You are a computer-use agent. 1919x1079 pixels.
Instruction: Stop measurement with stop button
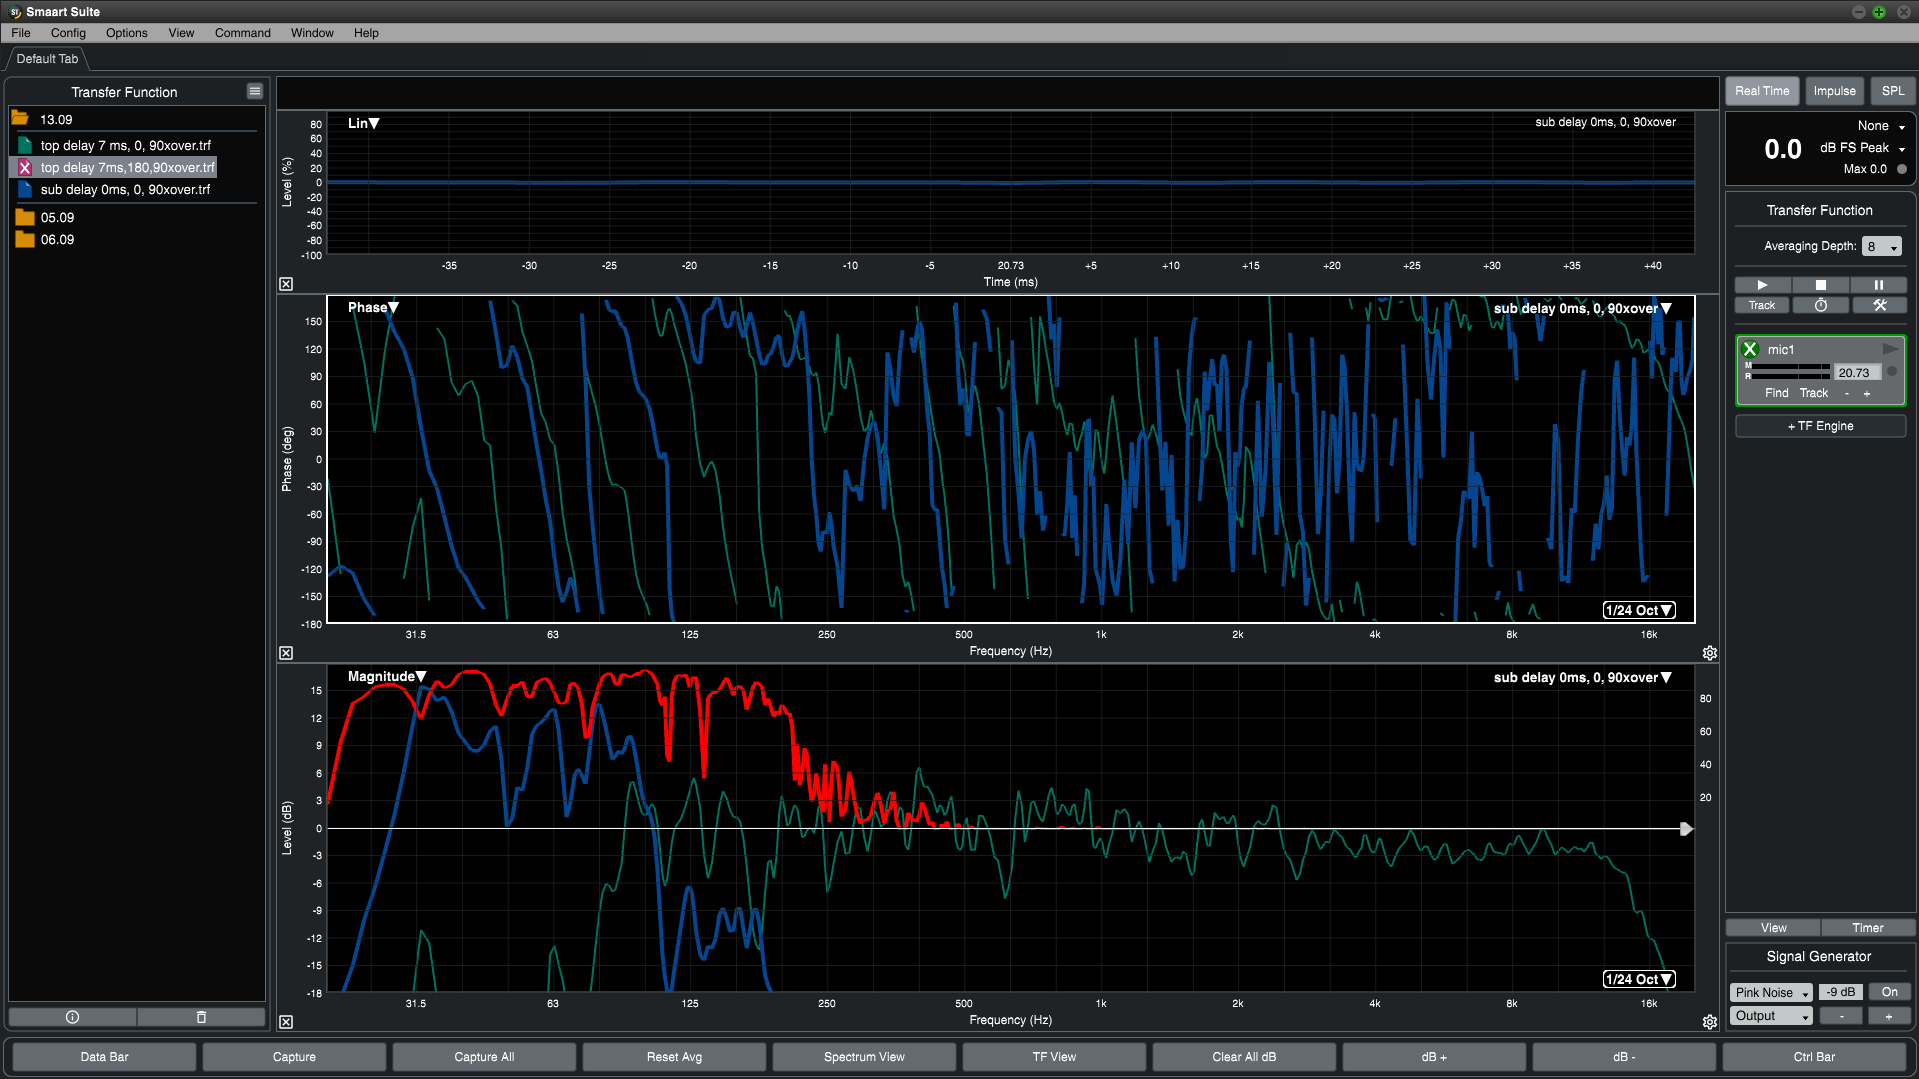[1821, 285]
